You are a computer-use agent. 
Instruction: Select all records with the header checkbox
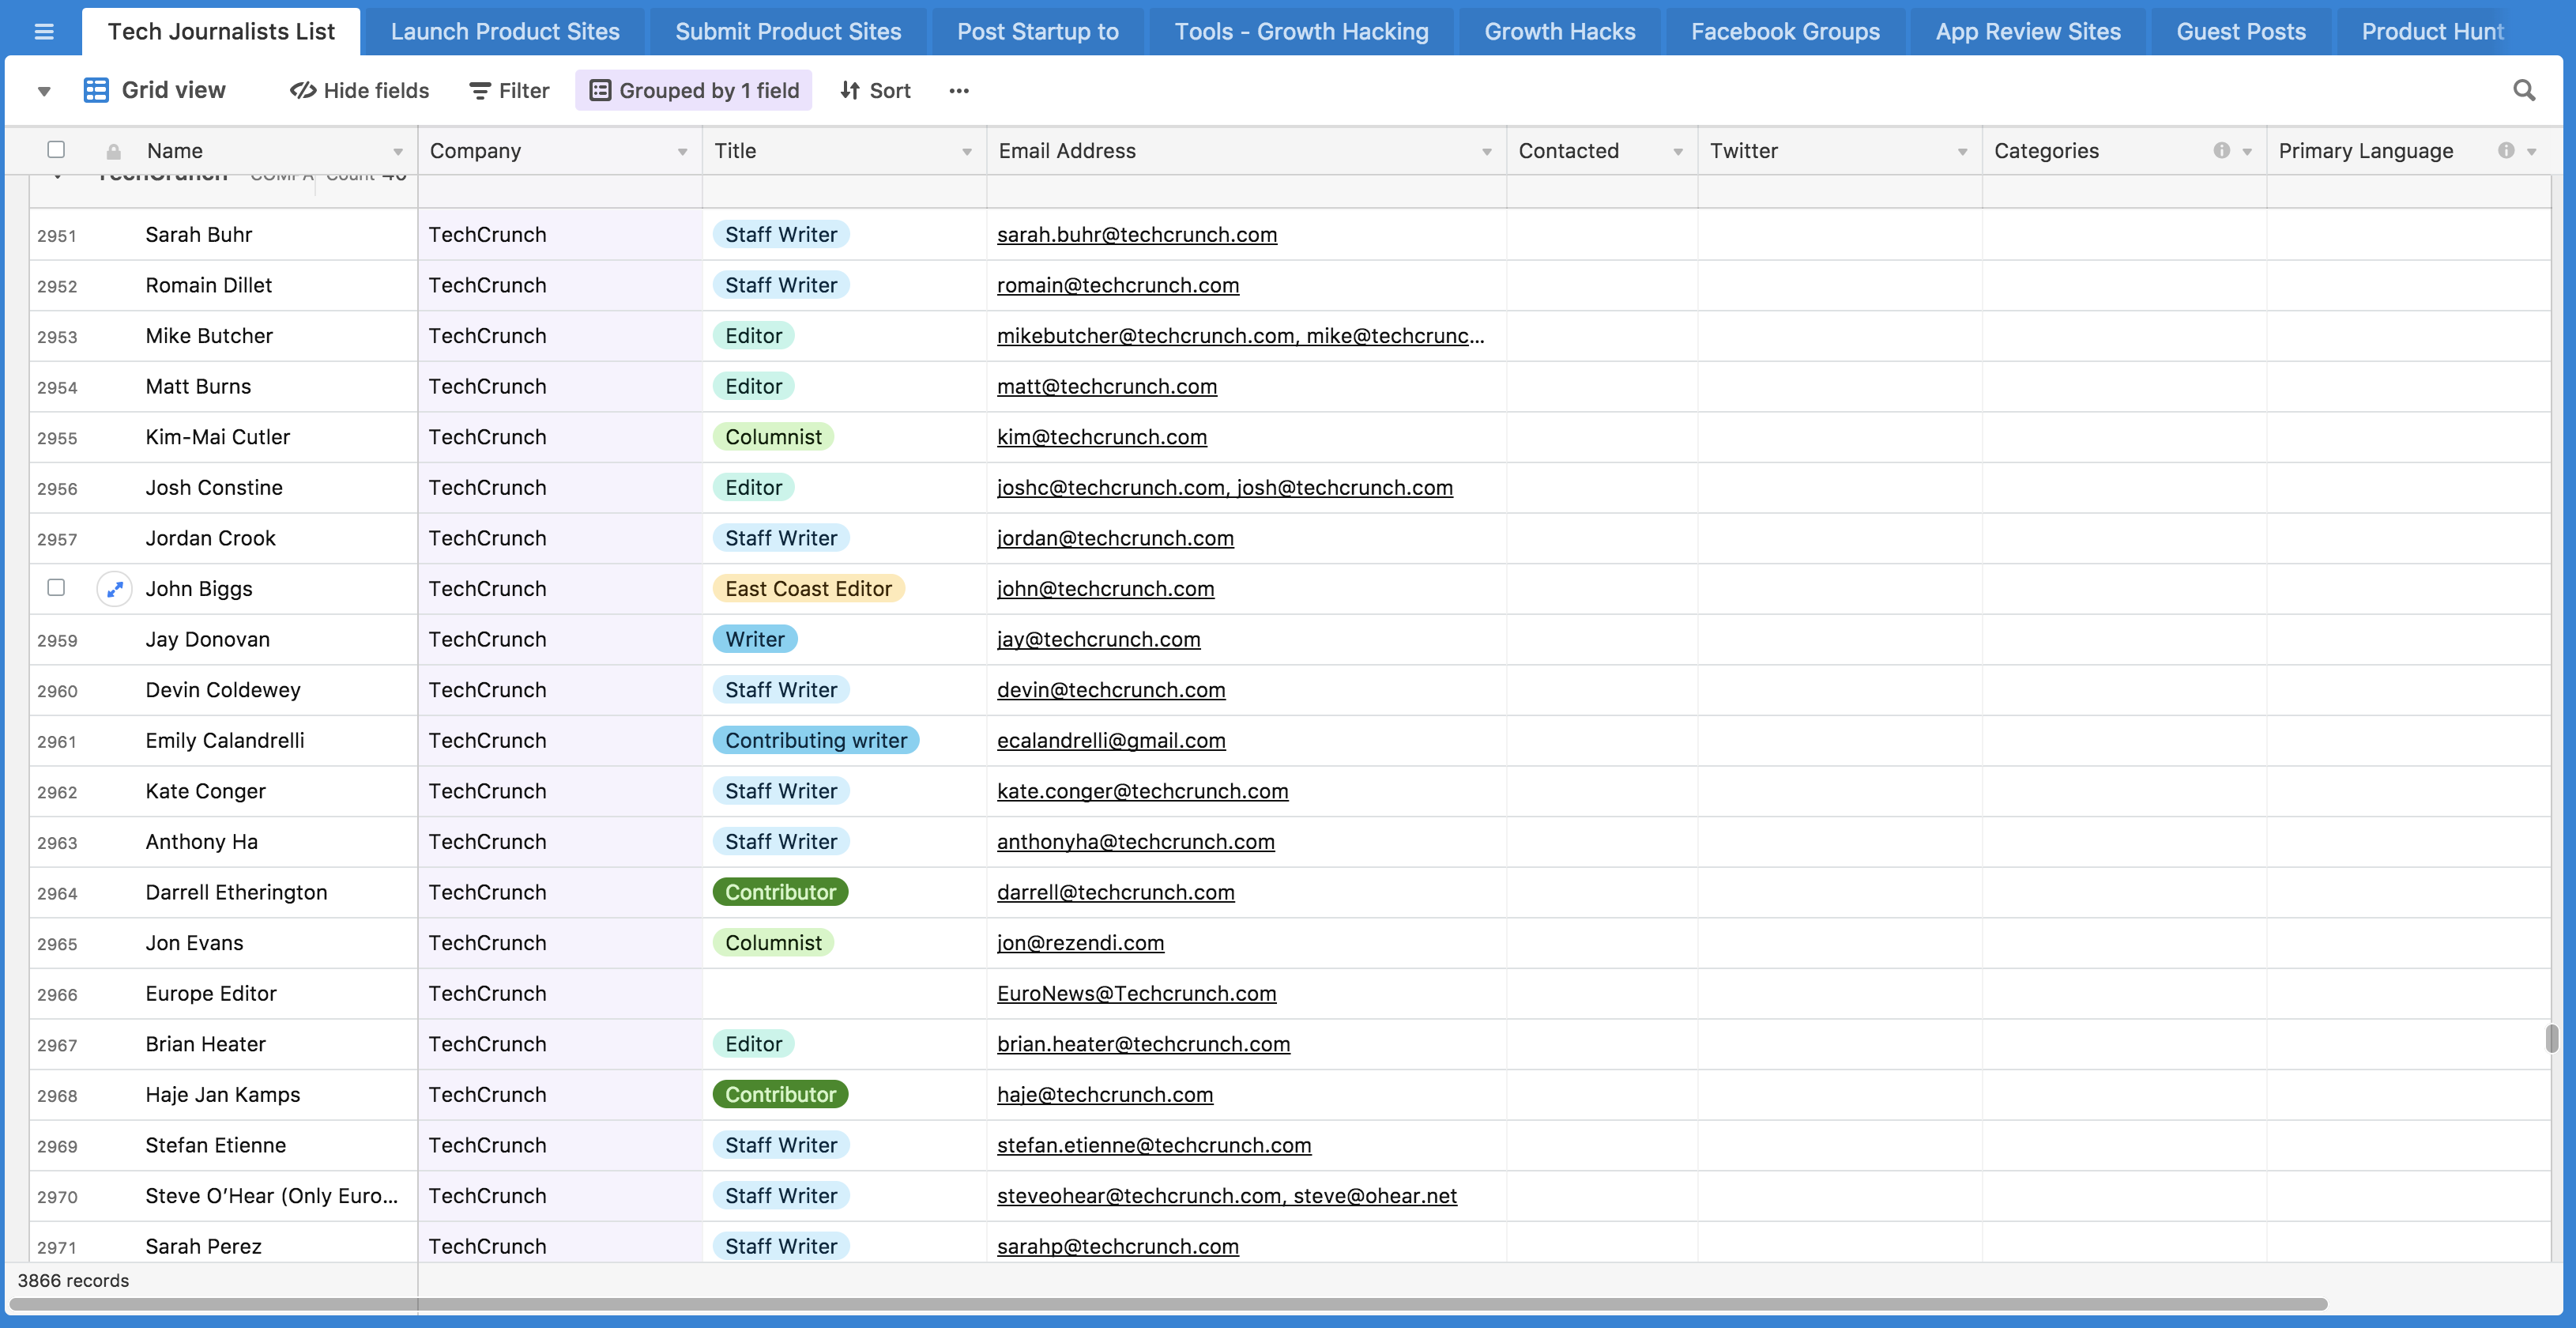(x=56, y=150)
